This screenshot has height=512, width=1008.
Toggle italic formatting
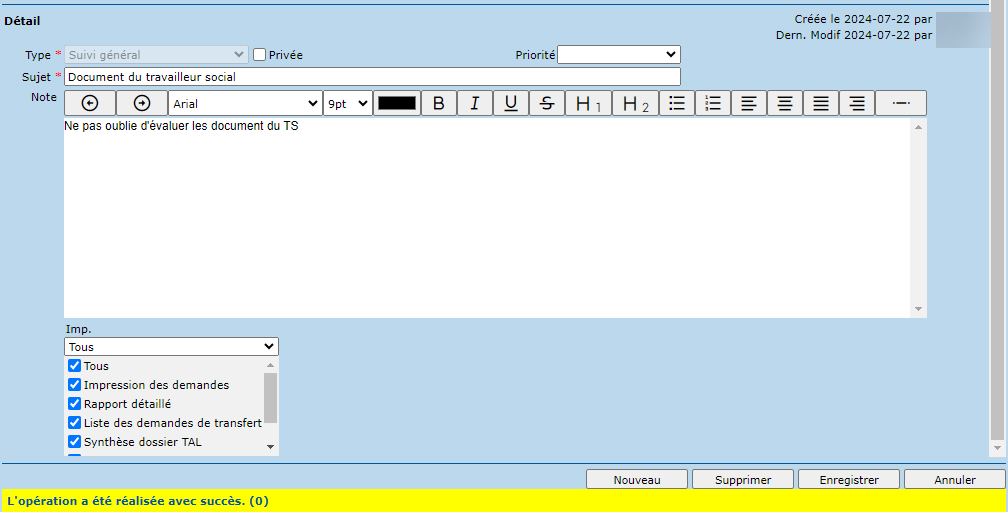coord(475,103)
